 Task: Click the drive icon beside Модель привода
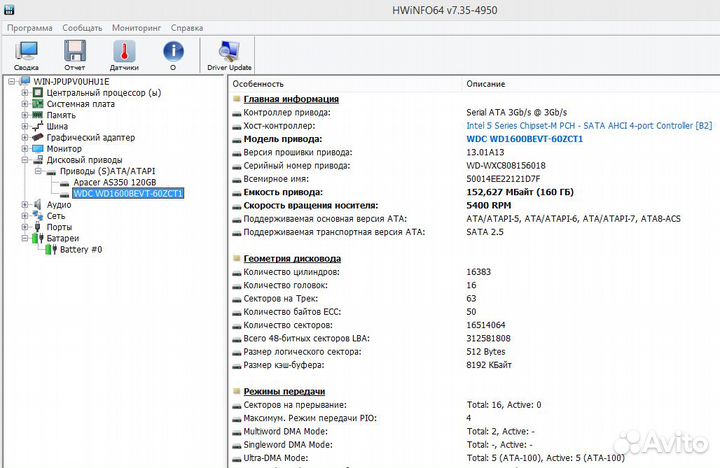(236, 140)
